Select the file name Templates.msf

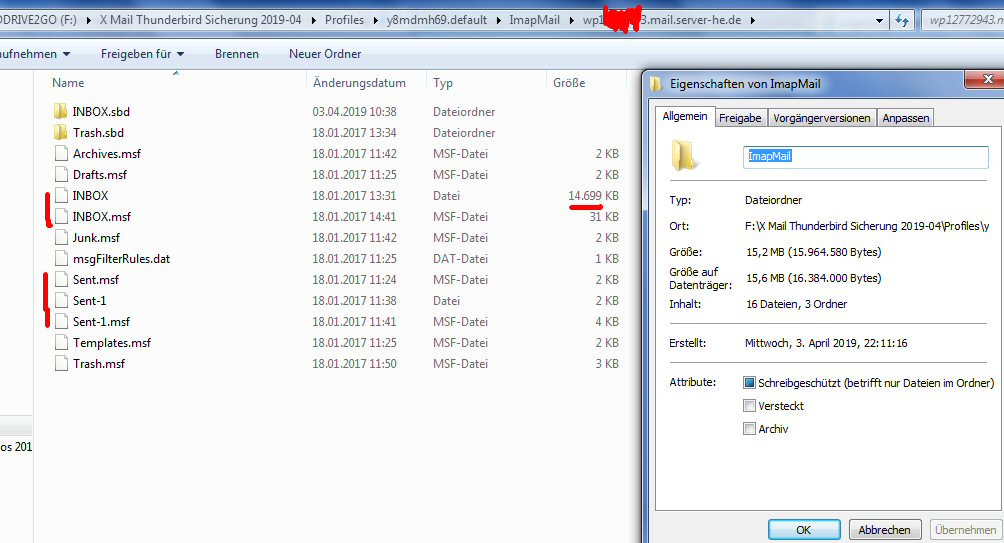coord(112,343)
